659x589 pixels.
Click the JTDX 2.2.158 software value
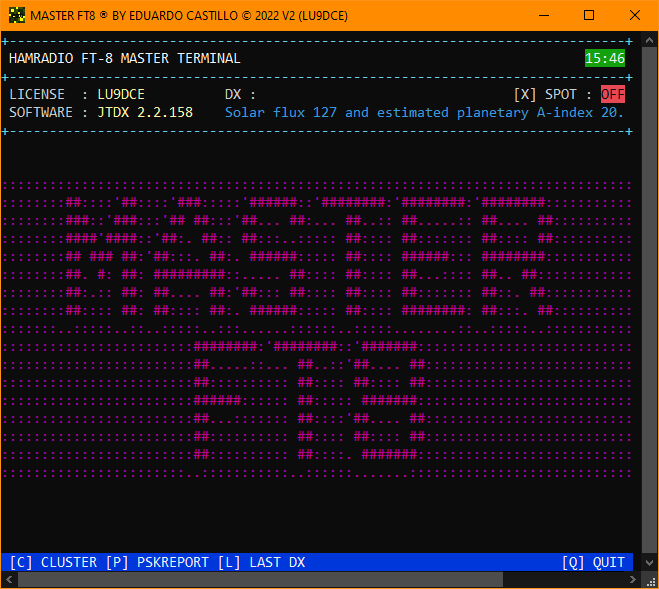(x=145, y=112)
